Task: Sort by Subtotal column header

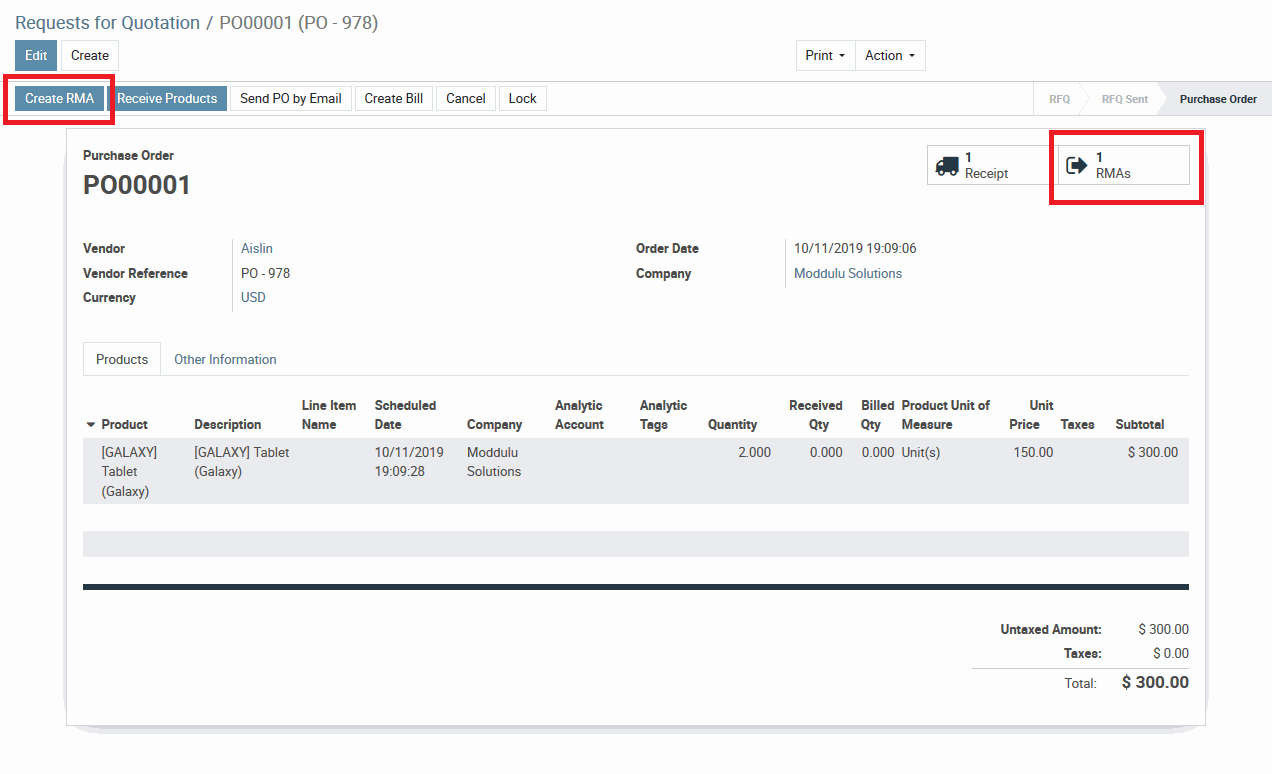Action: 1140,425
